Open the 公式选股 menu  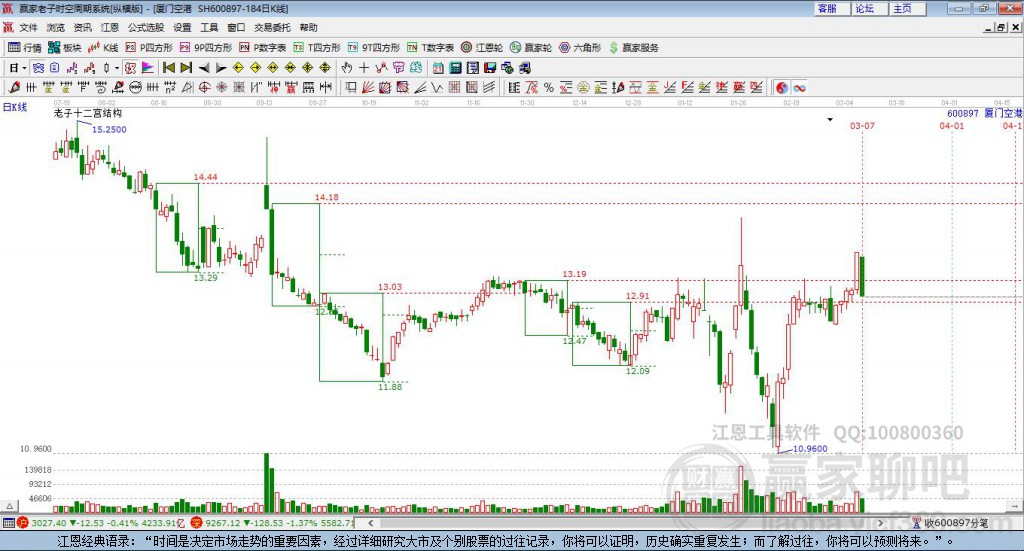click(146, 27)
